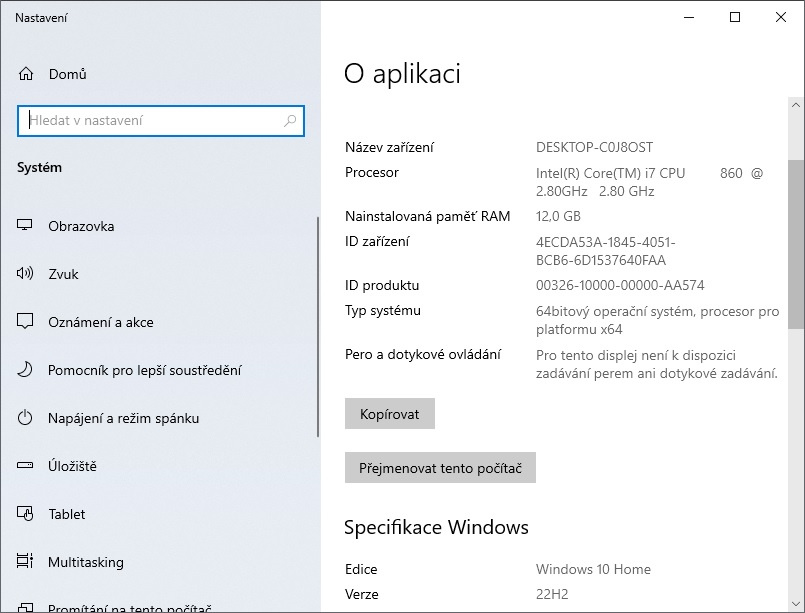
Task: Open Multitasking settings
Action: [24, 562]
